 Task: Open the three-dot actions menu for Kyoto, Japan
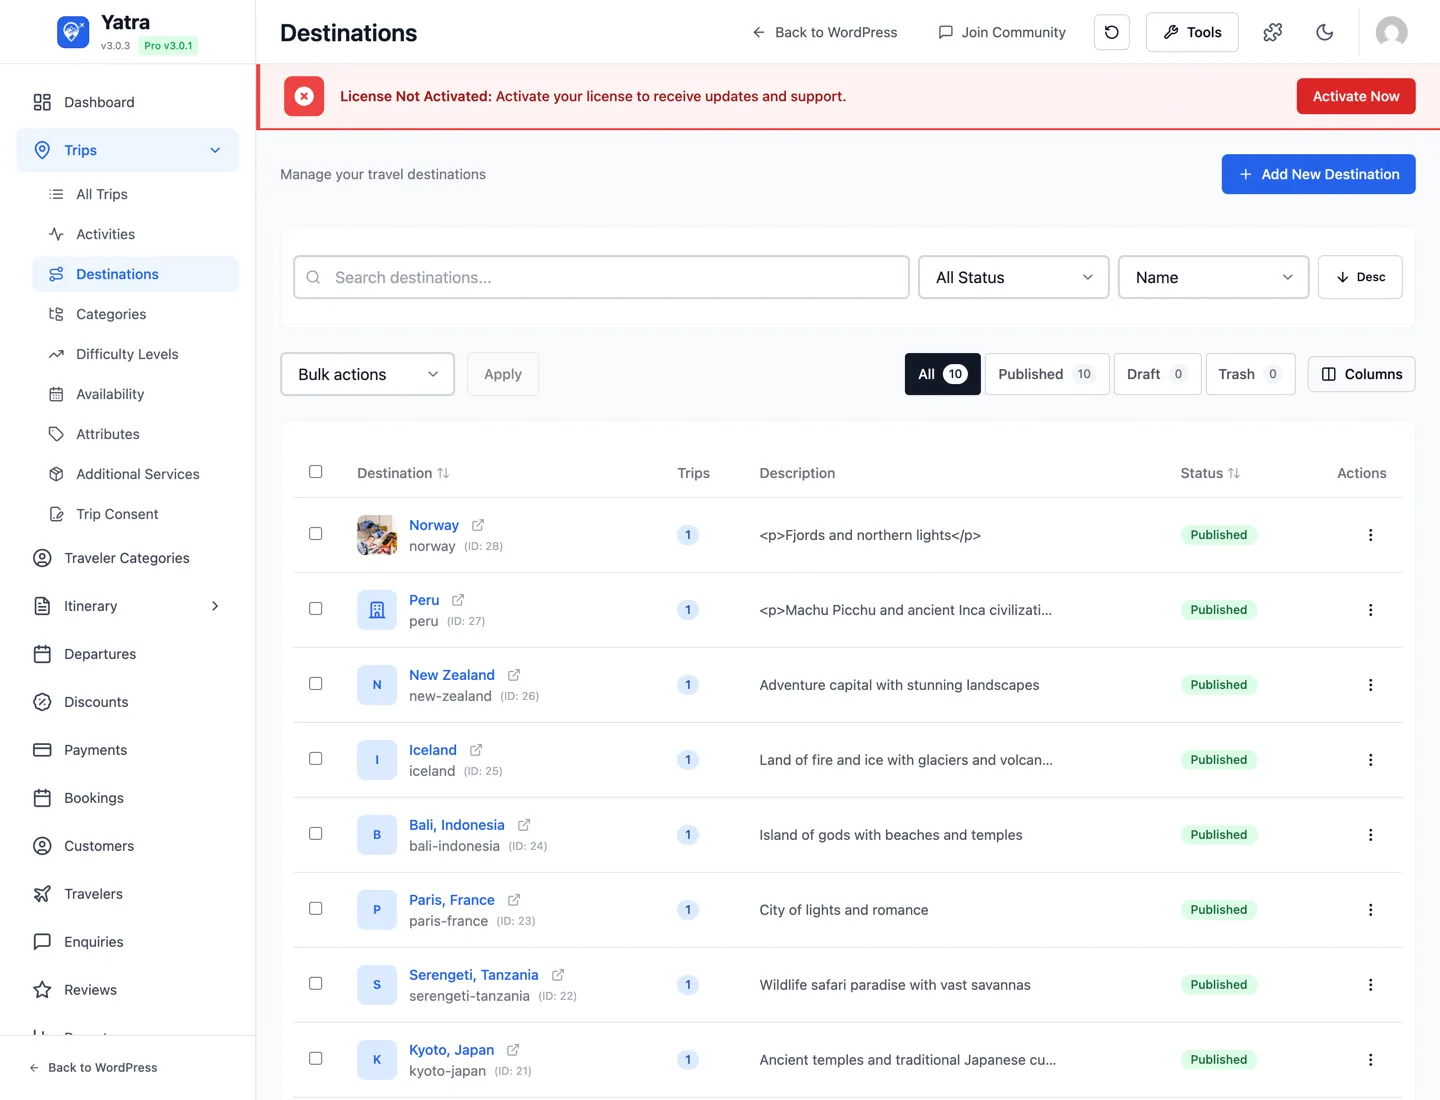point(1370,1060)
